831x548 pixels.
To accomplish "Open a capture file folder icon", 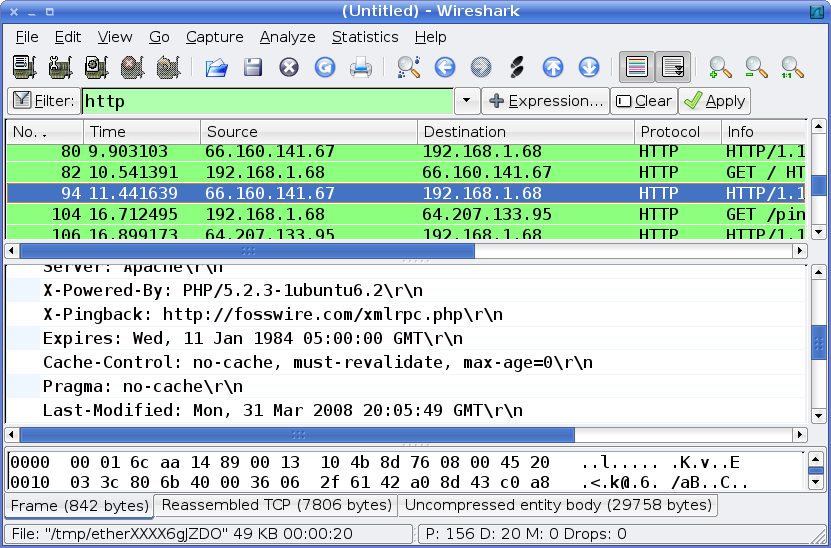I will 217,67.
